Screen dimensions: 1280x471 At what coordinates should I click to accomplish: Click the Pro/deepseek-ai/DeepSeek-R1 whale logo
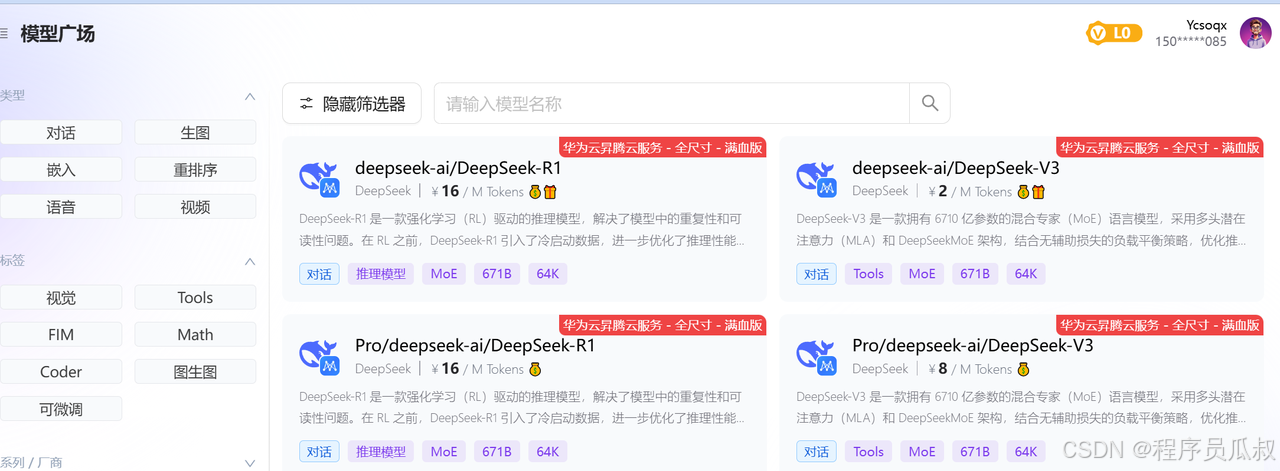click(x=320, y=357)
